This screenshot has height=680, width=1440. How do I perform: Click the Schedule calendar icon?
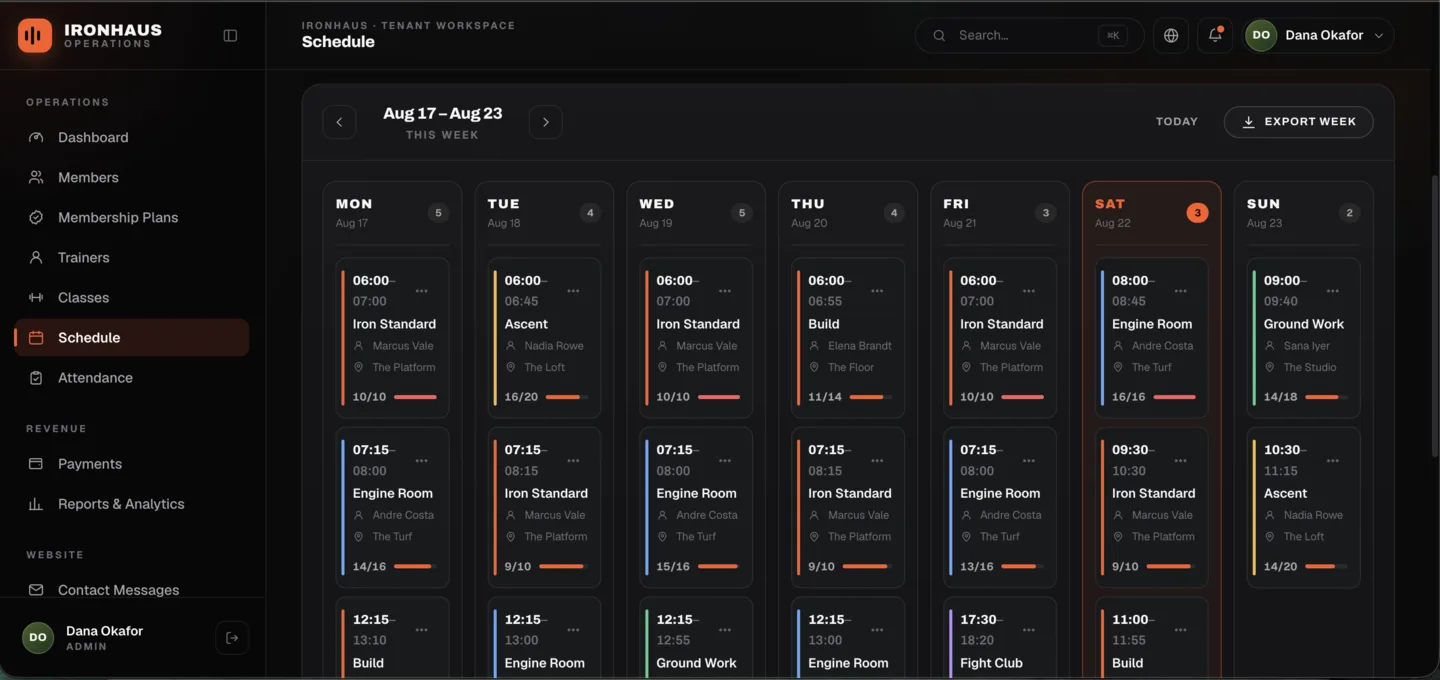(x=36, y=337)
